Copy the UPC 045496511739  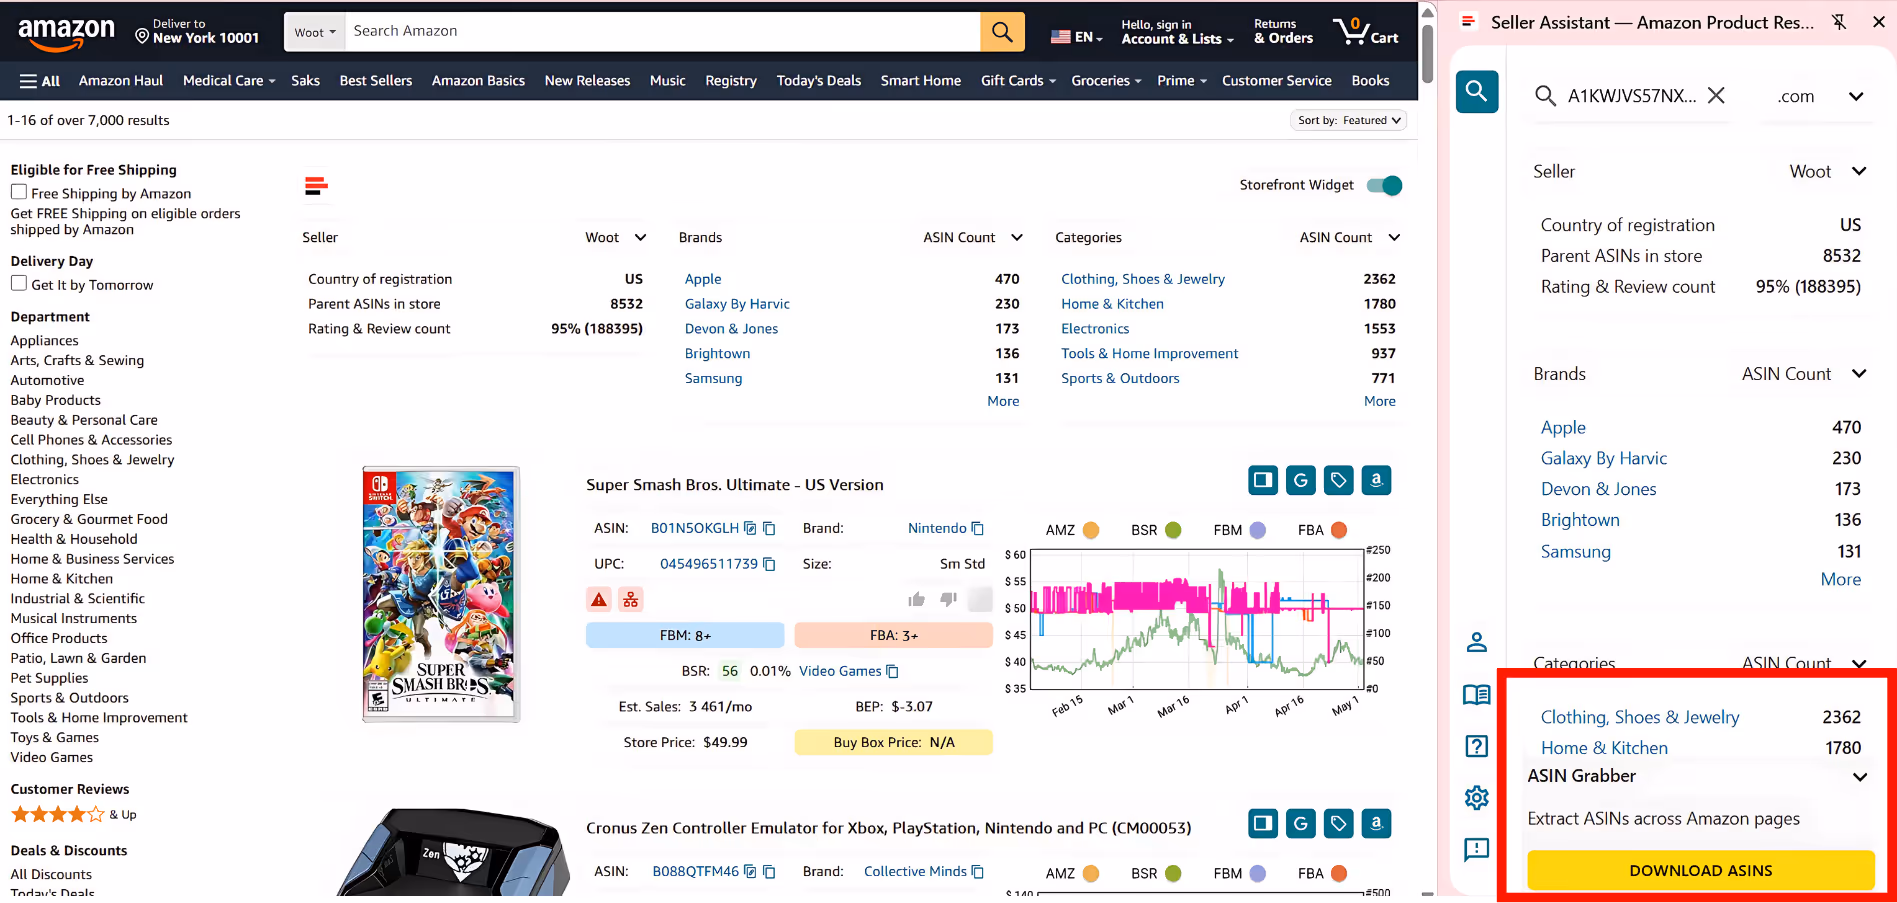point(769,564)
